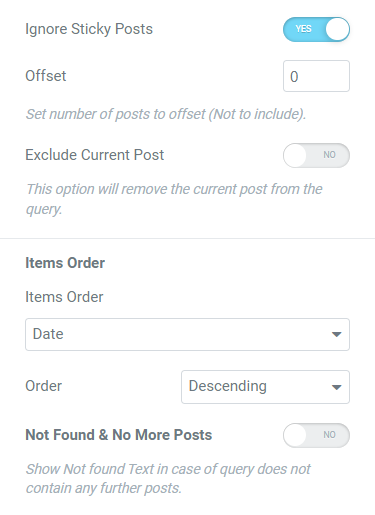Click the Not Found & No More Posts heading

[119, 435]
